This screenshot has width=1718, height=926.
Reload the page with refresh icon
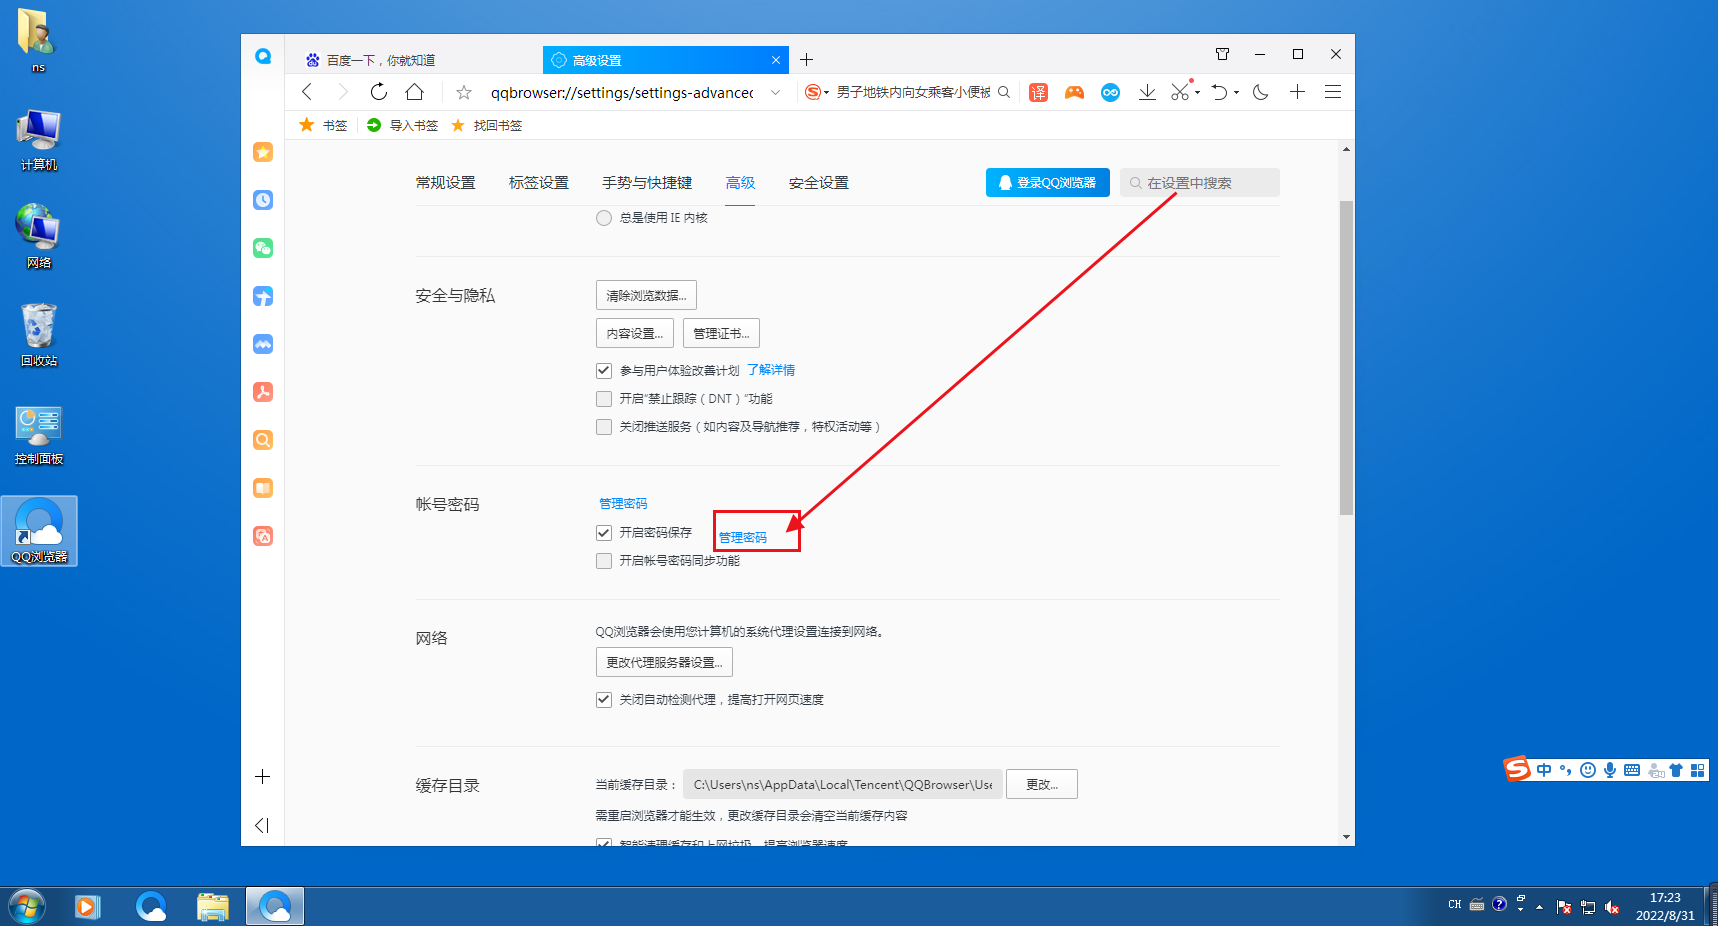(378, 92)
